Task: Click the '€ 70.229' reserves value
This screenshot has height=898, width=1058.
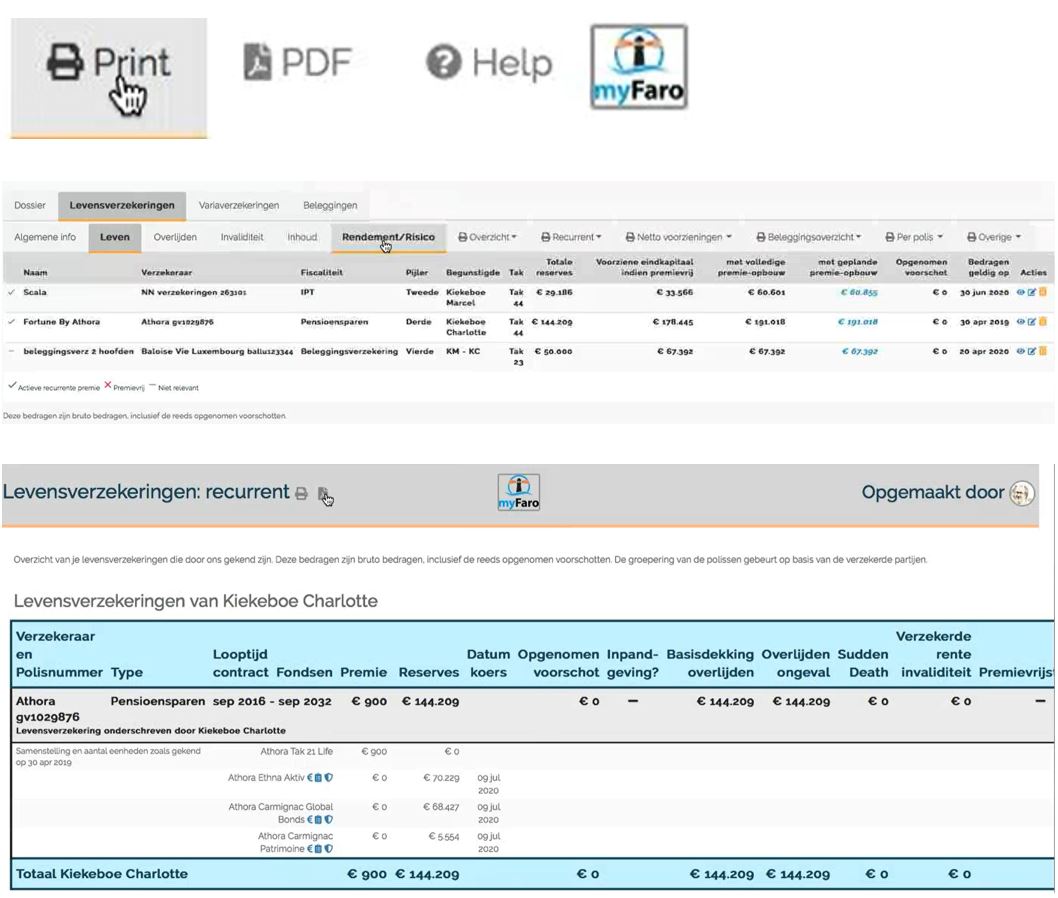Action: point(441,777)
